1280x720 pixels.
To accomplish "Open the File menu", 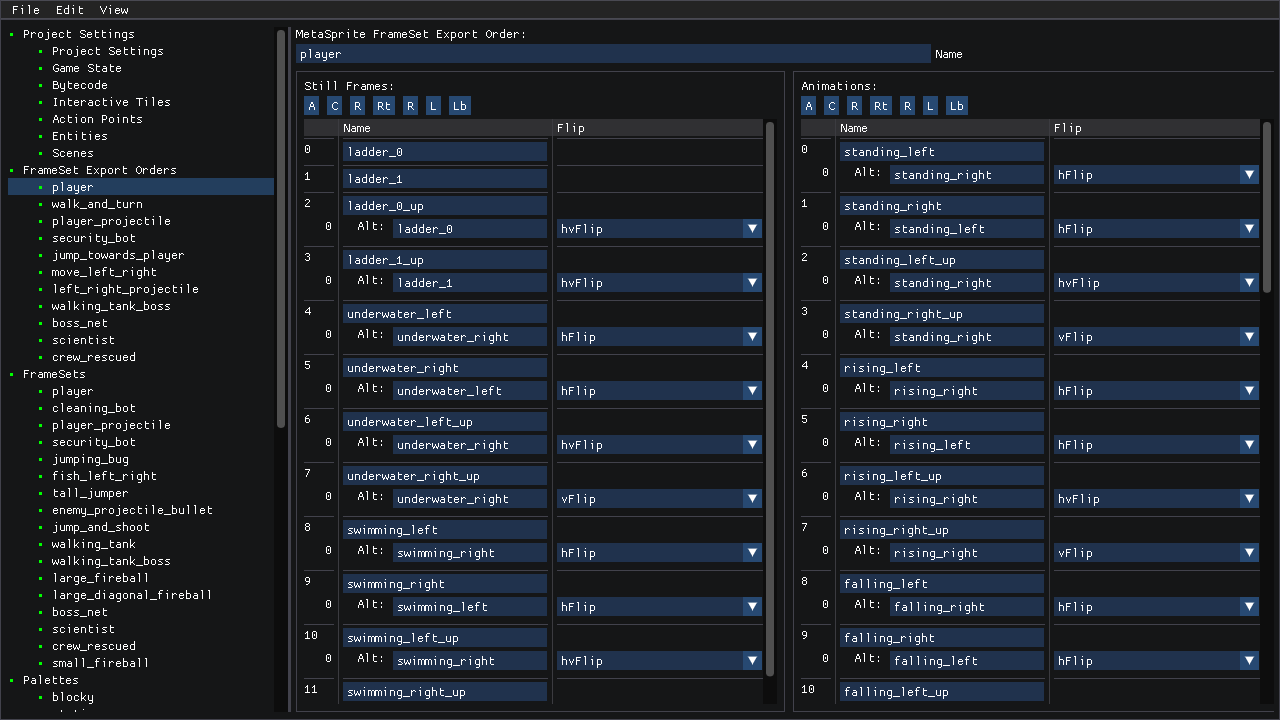I will tap(26, 10).
